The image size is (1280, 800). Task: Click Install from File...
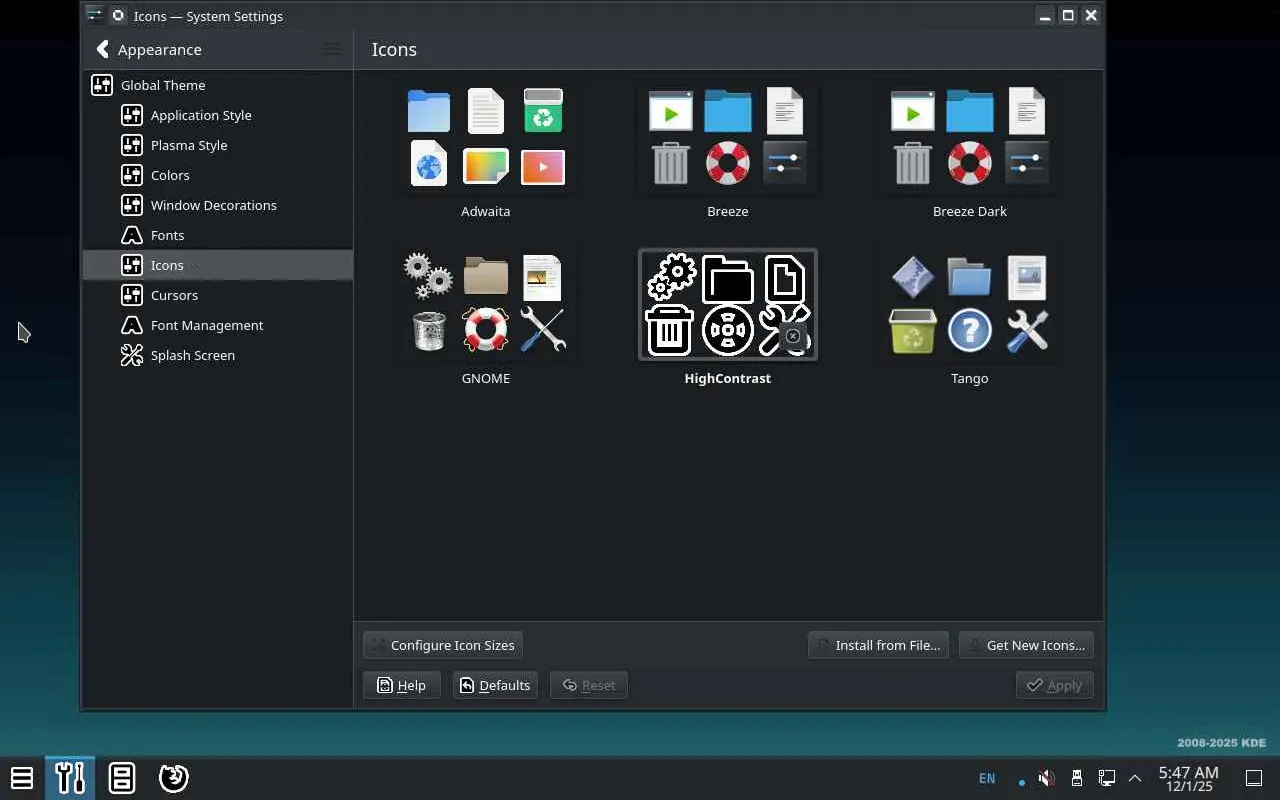(878, 645)
